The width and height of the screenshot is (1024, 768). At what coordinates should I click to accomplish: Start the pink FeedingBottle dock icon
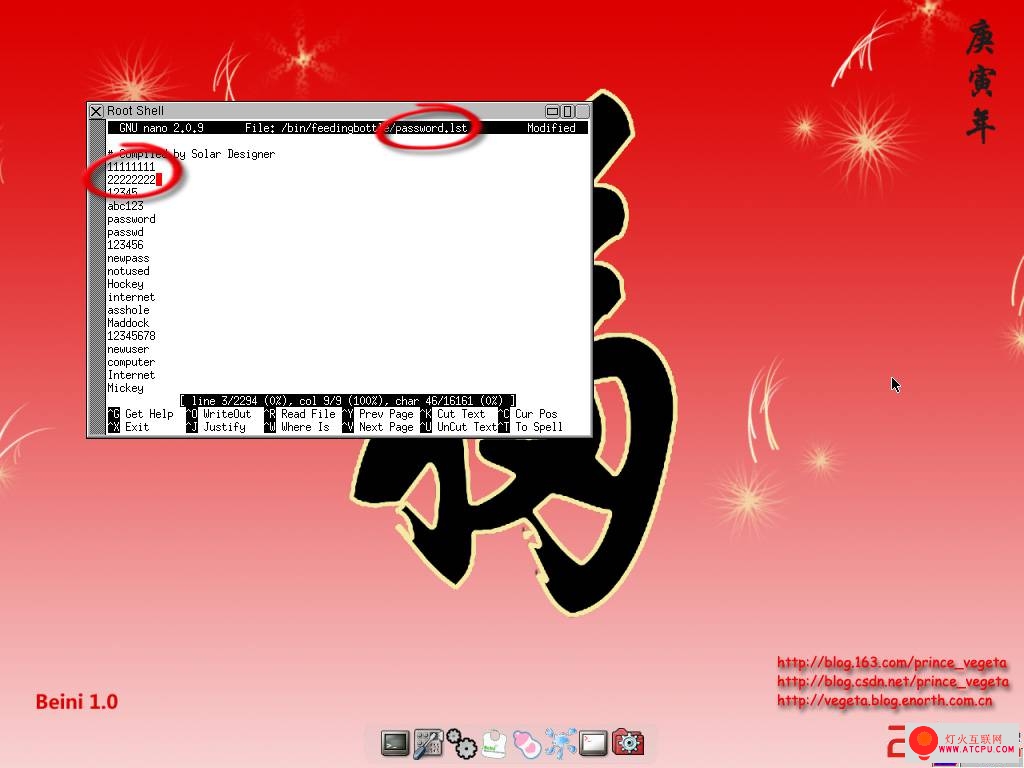(x=527, y=744)
